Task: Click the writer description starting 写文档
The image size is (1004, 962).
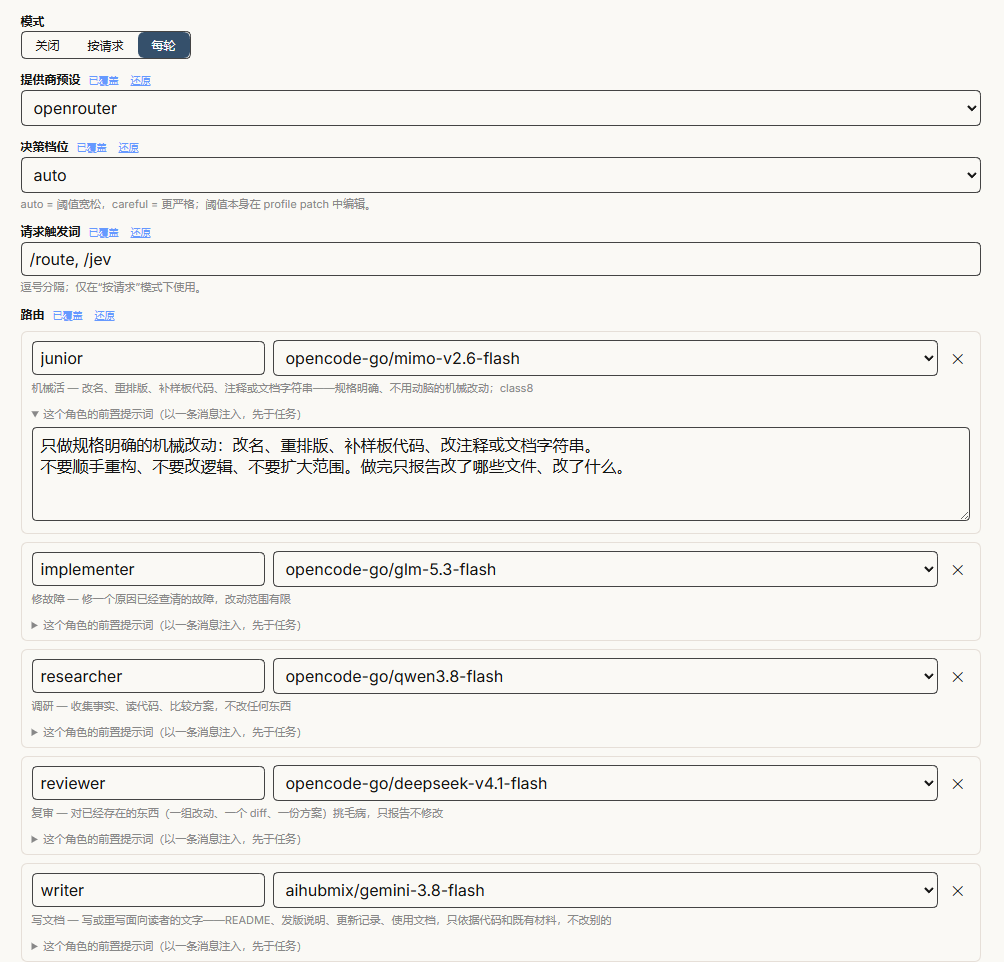Action: click(321, 920)
